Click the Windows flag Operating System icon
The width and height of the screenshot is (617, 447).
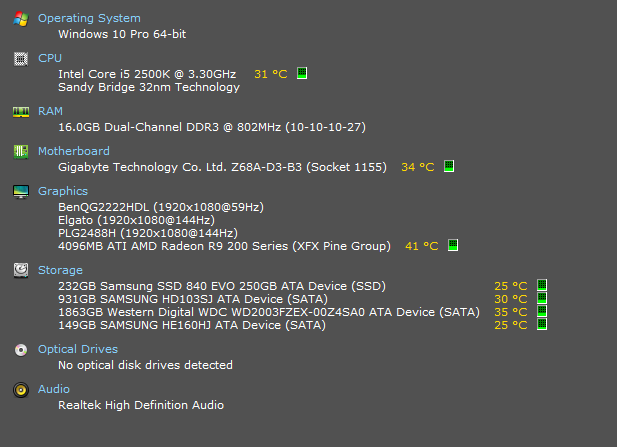(x=21, y=19)
